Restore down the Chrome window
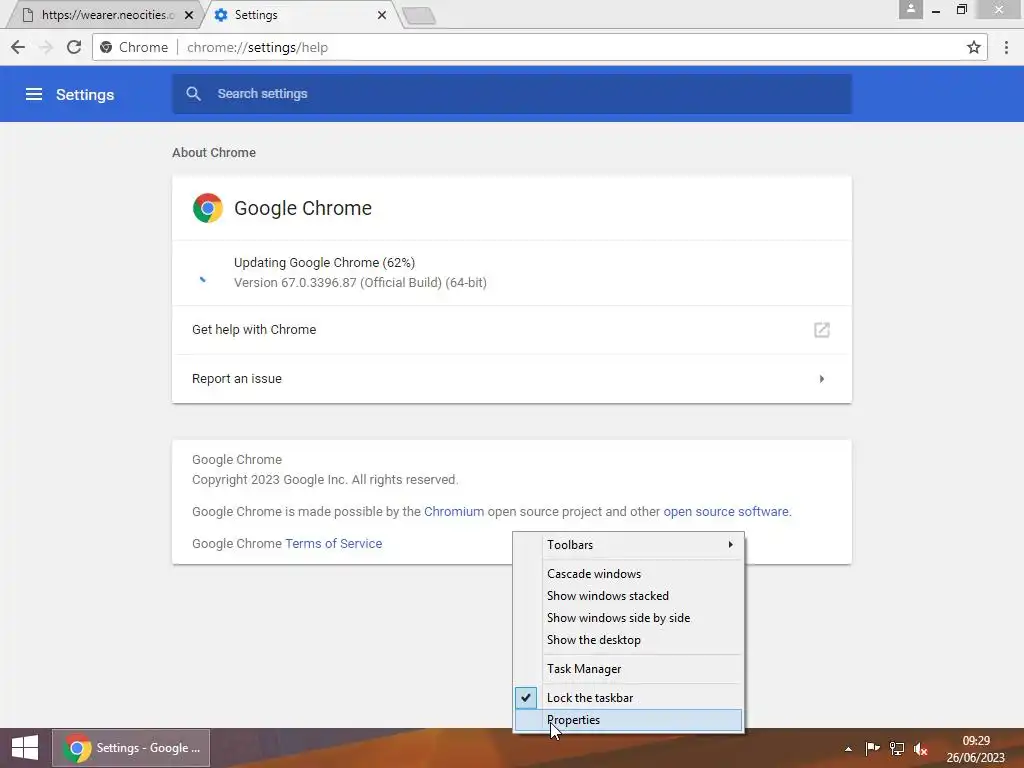Screen dimensions: 1024x768 point(961,9)
